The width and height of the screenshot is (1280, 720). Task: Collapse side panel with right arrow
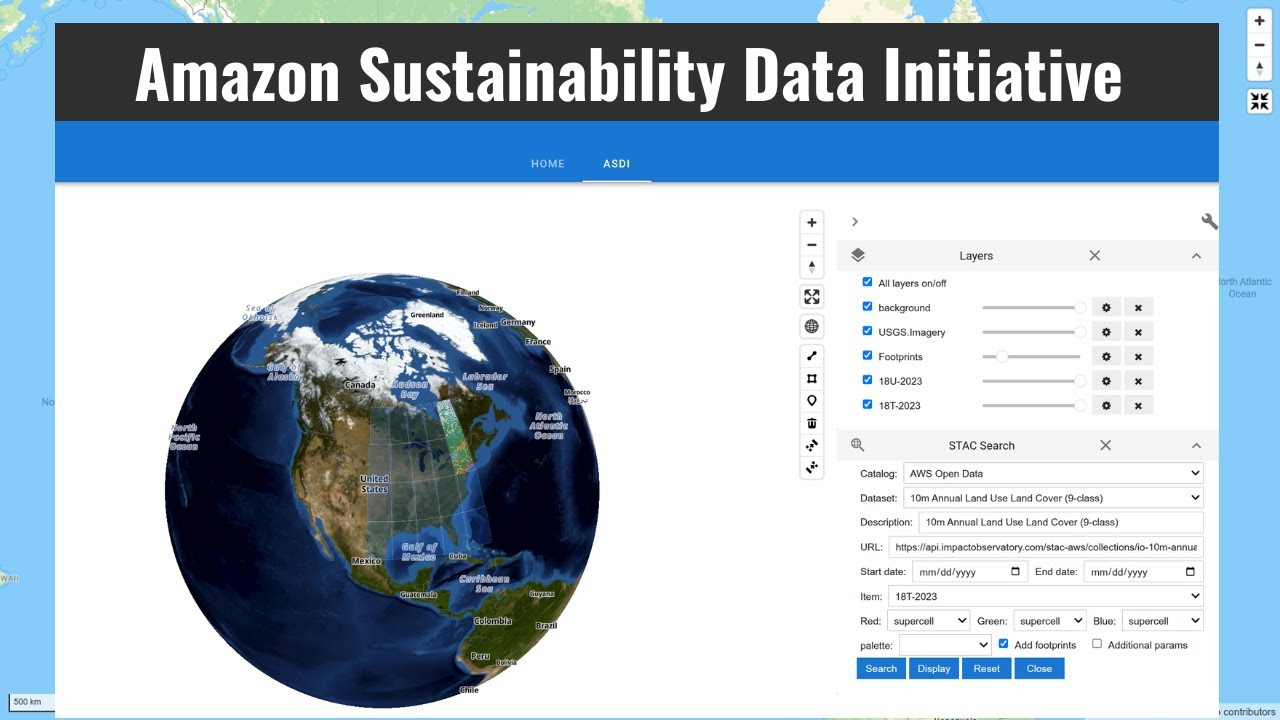[x=855, y=222]
